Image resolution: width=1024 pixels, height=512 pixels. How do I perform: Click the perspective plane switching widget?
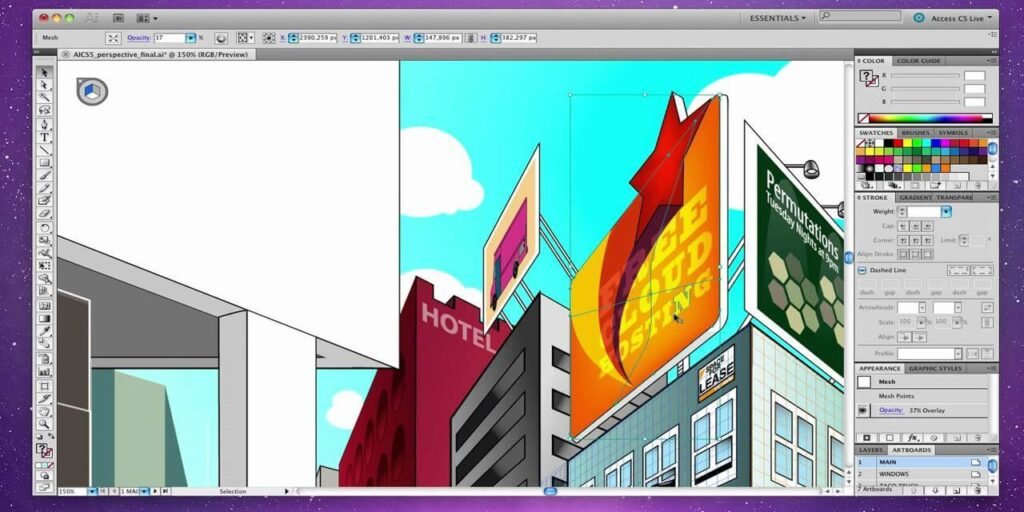tap(92, 91)
